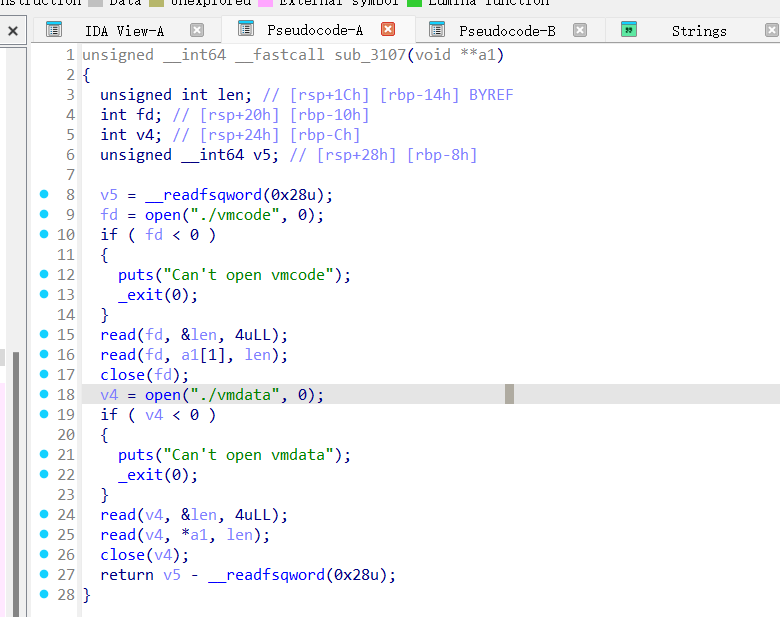Click the IDA View-A tab icon
Image resolution: width=780 pixels, height=617 pixels.
[54, 30]
